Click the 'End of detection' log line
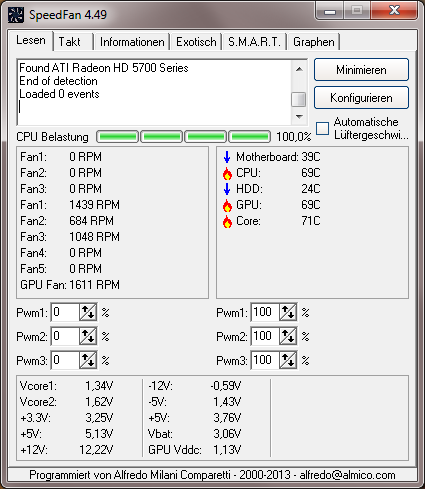Image resolution: width=425 pixels, height=489 pixels. (x=58, y=81)
